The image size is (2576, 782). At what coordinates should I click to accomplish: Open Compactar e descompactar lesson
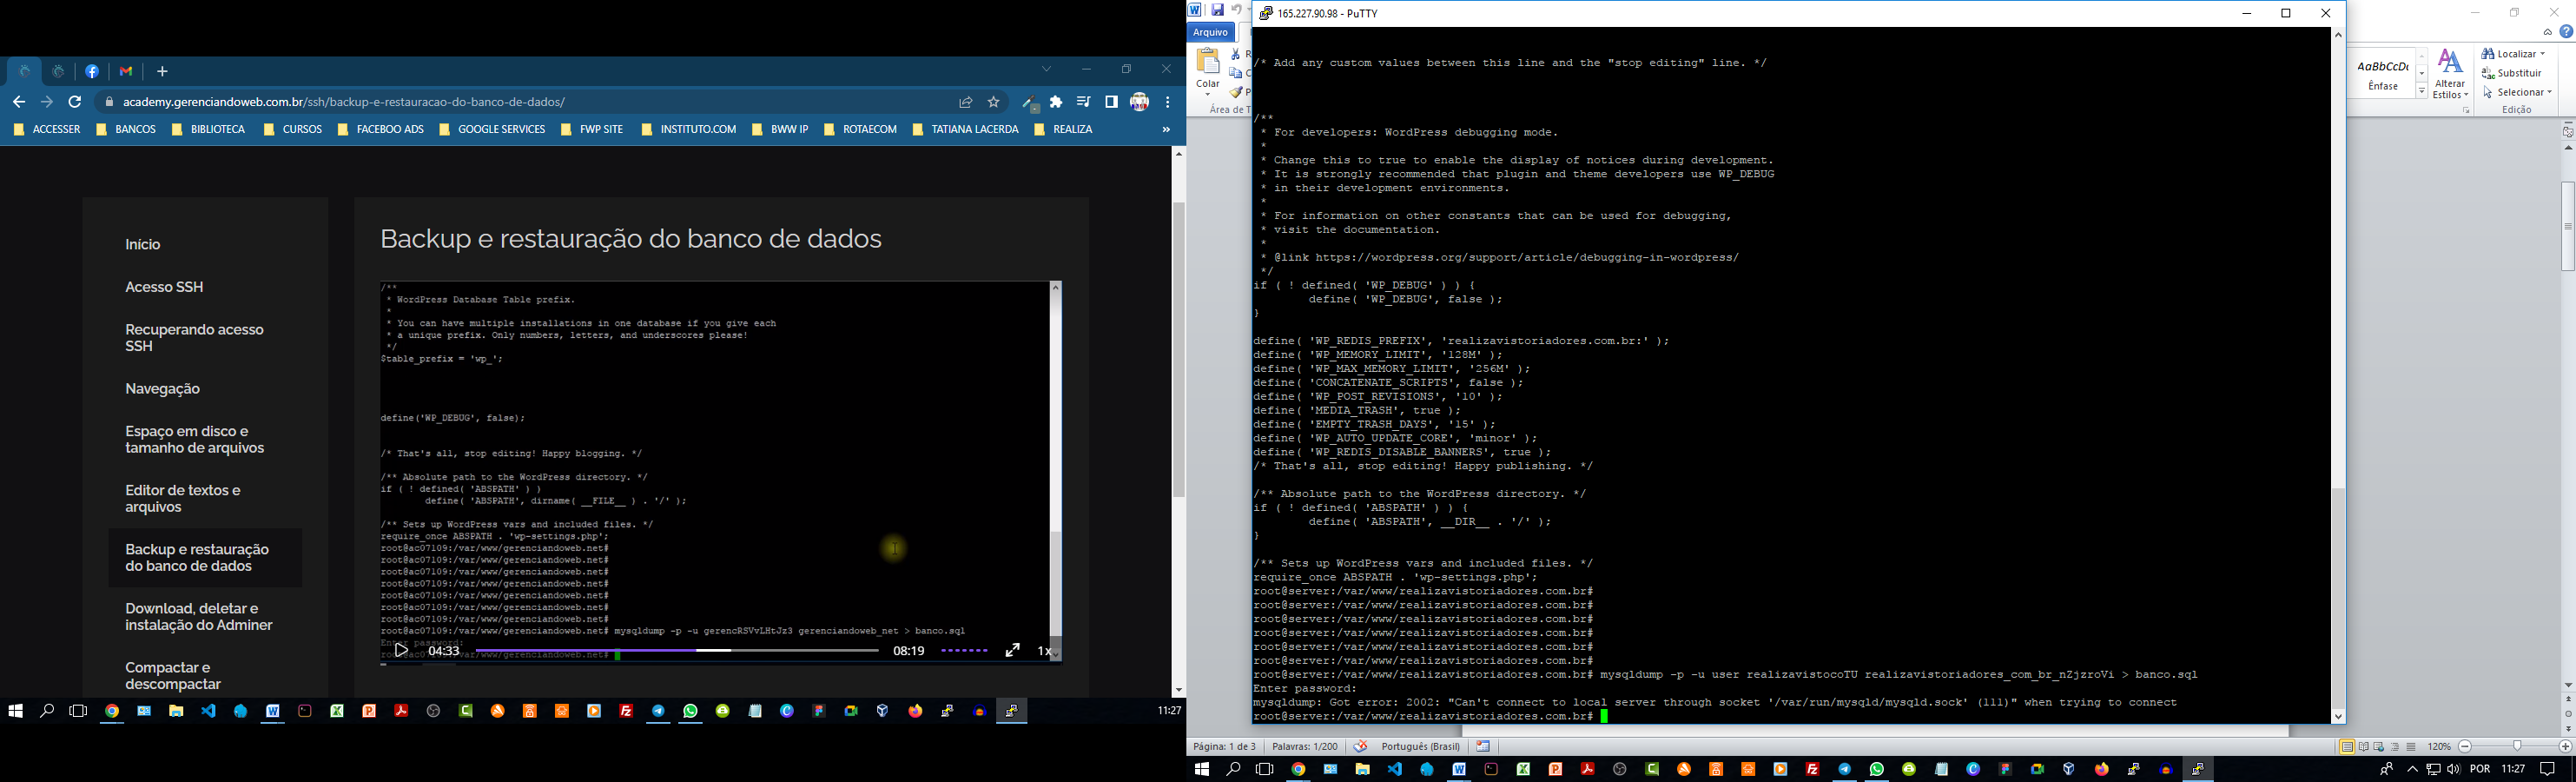[173, 676]
